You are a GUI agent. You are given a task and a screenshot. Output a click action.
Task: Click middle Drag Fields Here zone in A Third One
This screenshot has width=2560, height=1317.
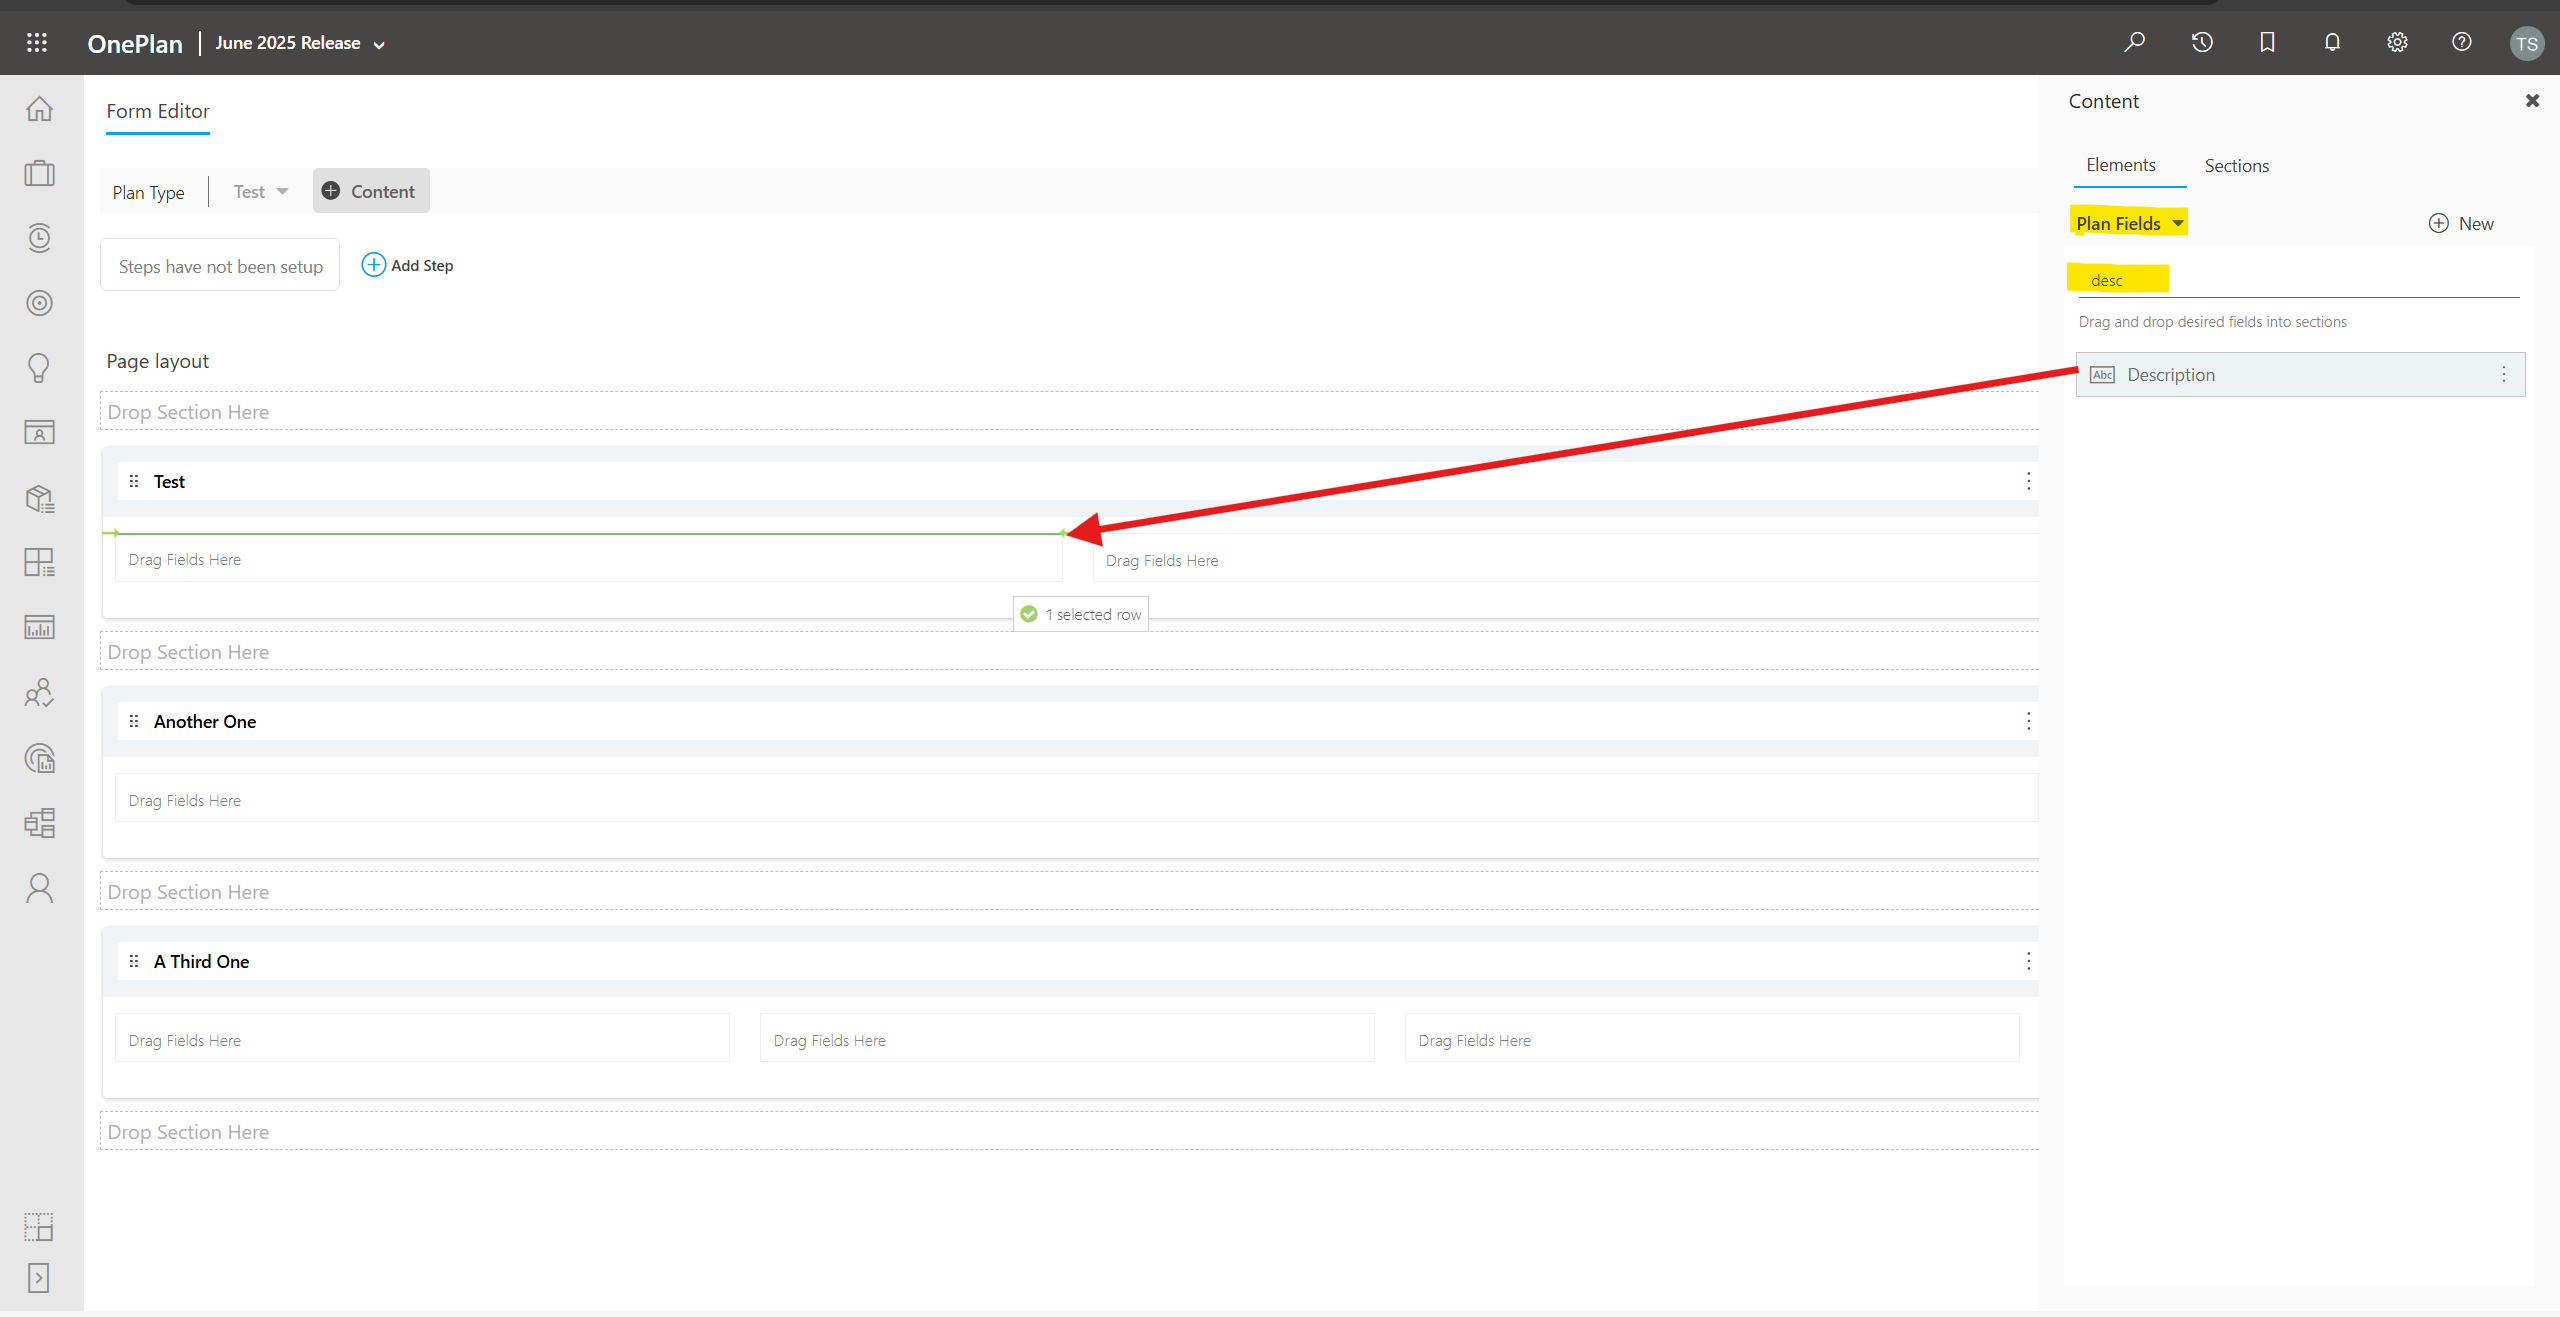click(x=1067, y=1039)
